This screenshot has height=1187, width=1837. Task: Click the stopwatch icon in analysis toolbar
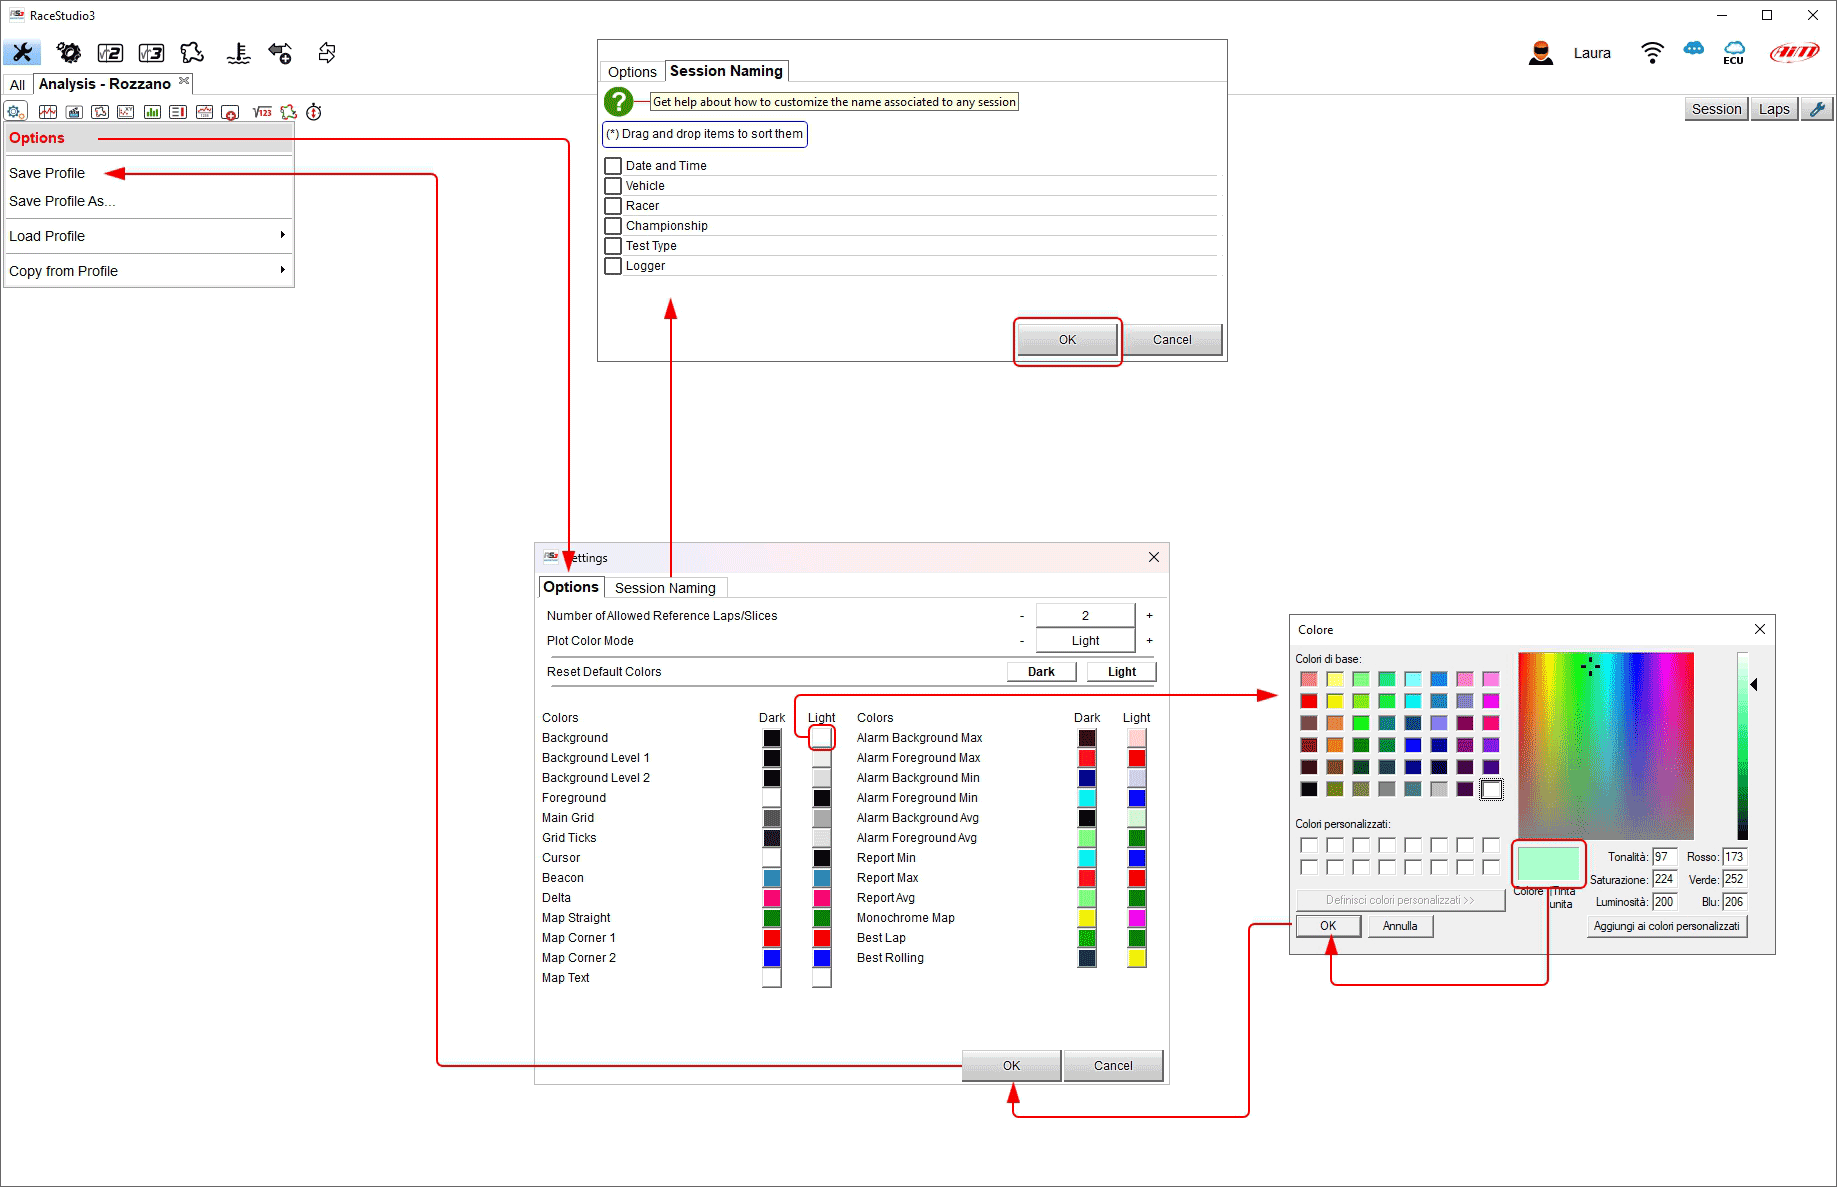coord(314,112)
